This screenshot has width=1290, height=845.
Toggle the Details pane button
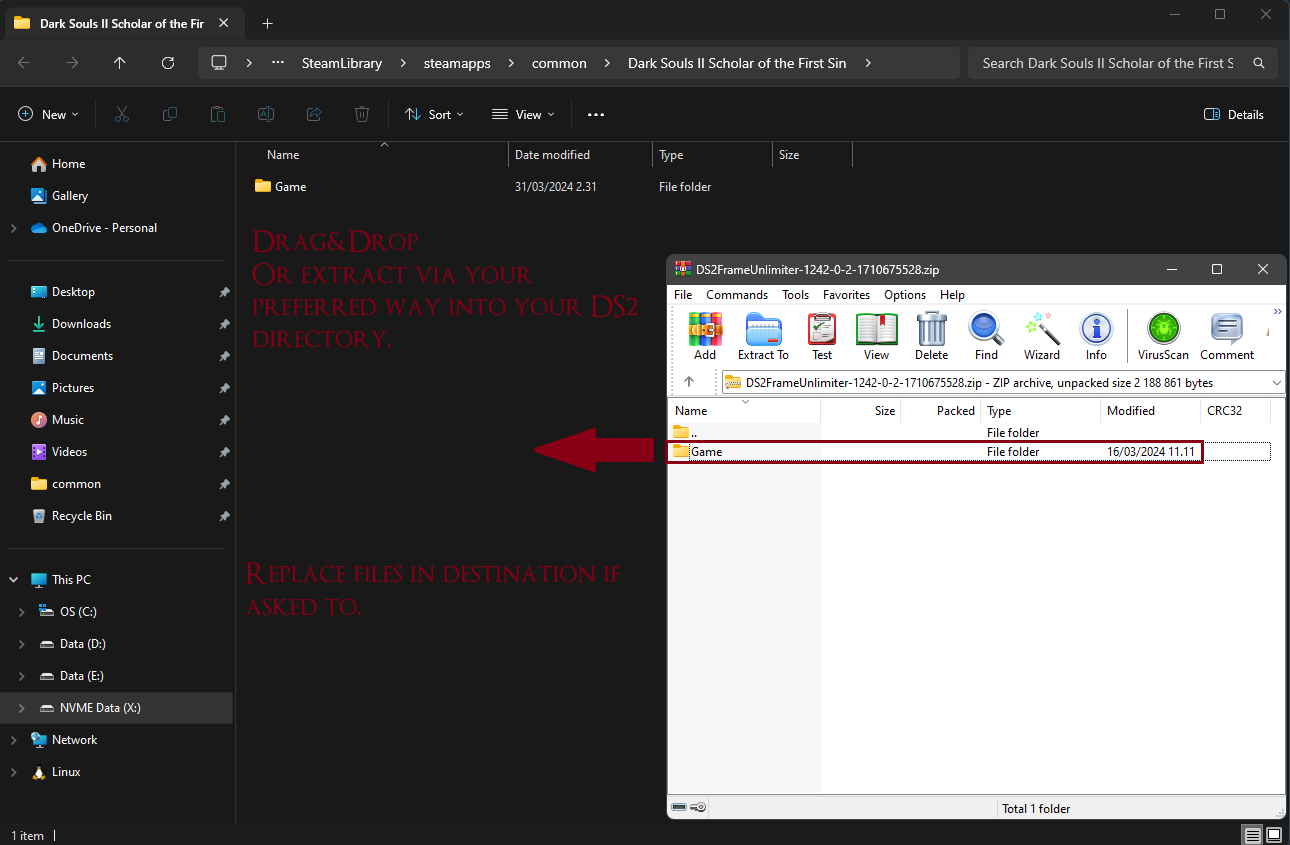click(x=1234, y=114)
